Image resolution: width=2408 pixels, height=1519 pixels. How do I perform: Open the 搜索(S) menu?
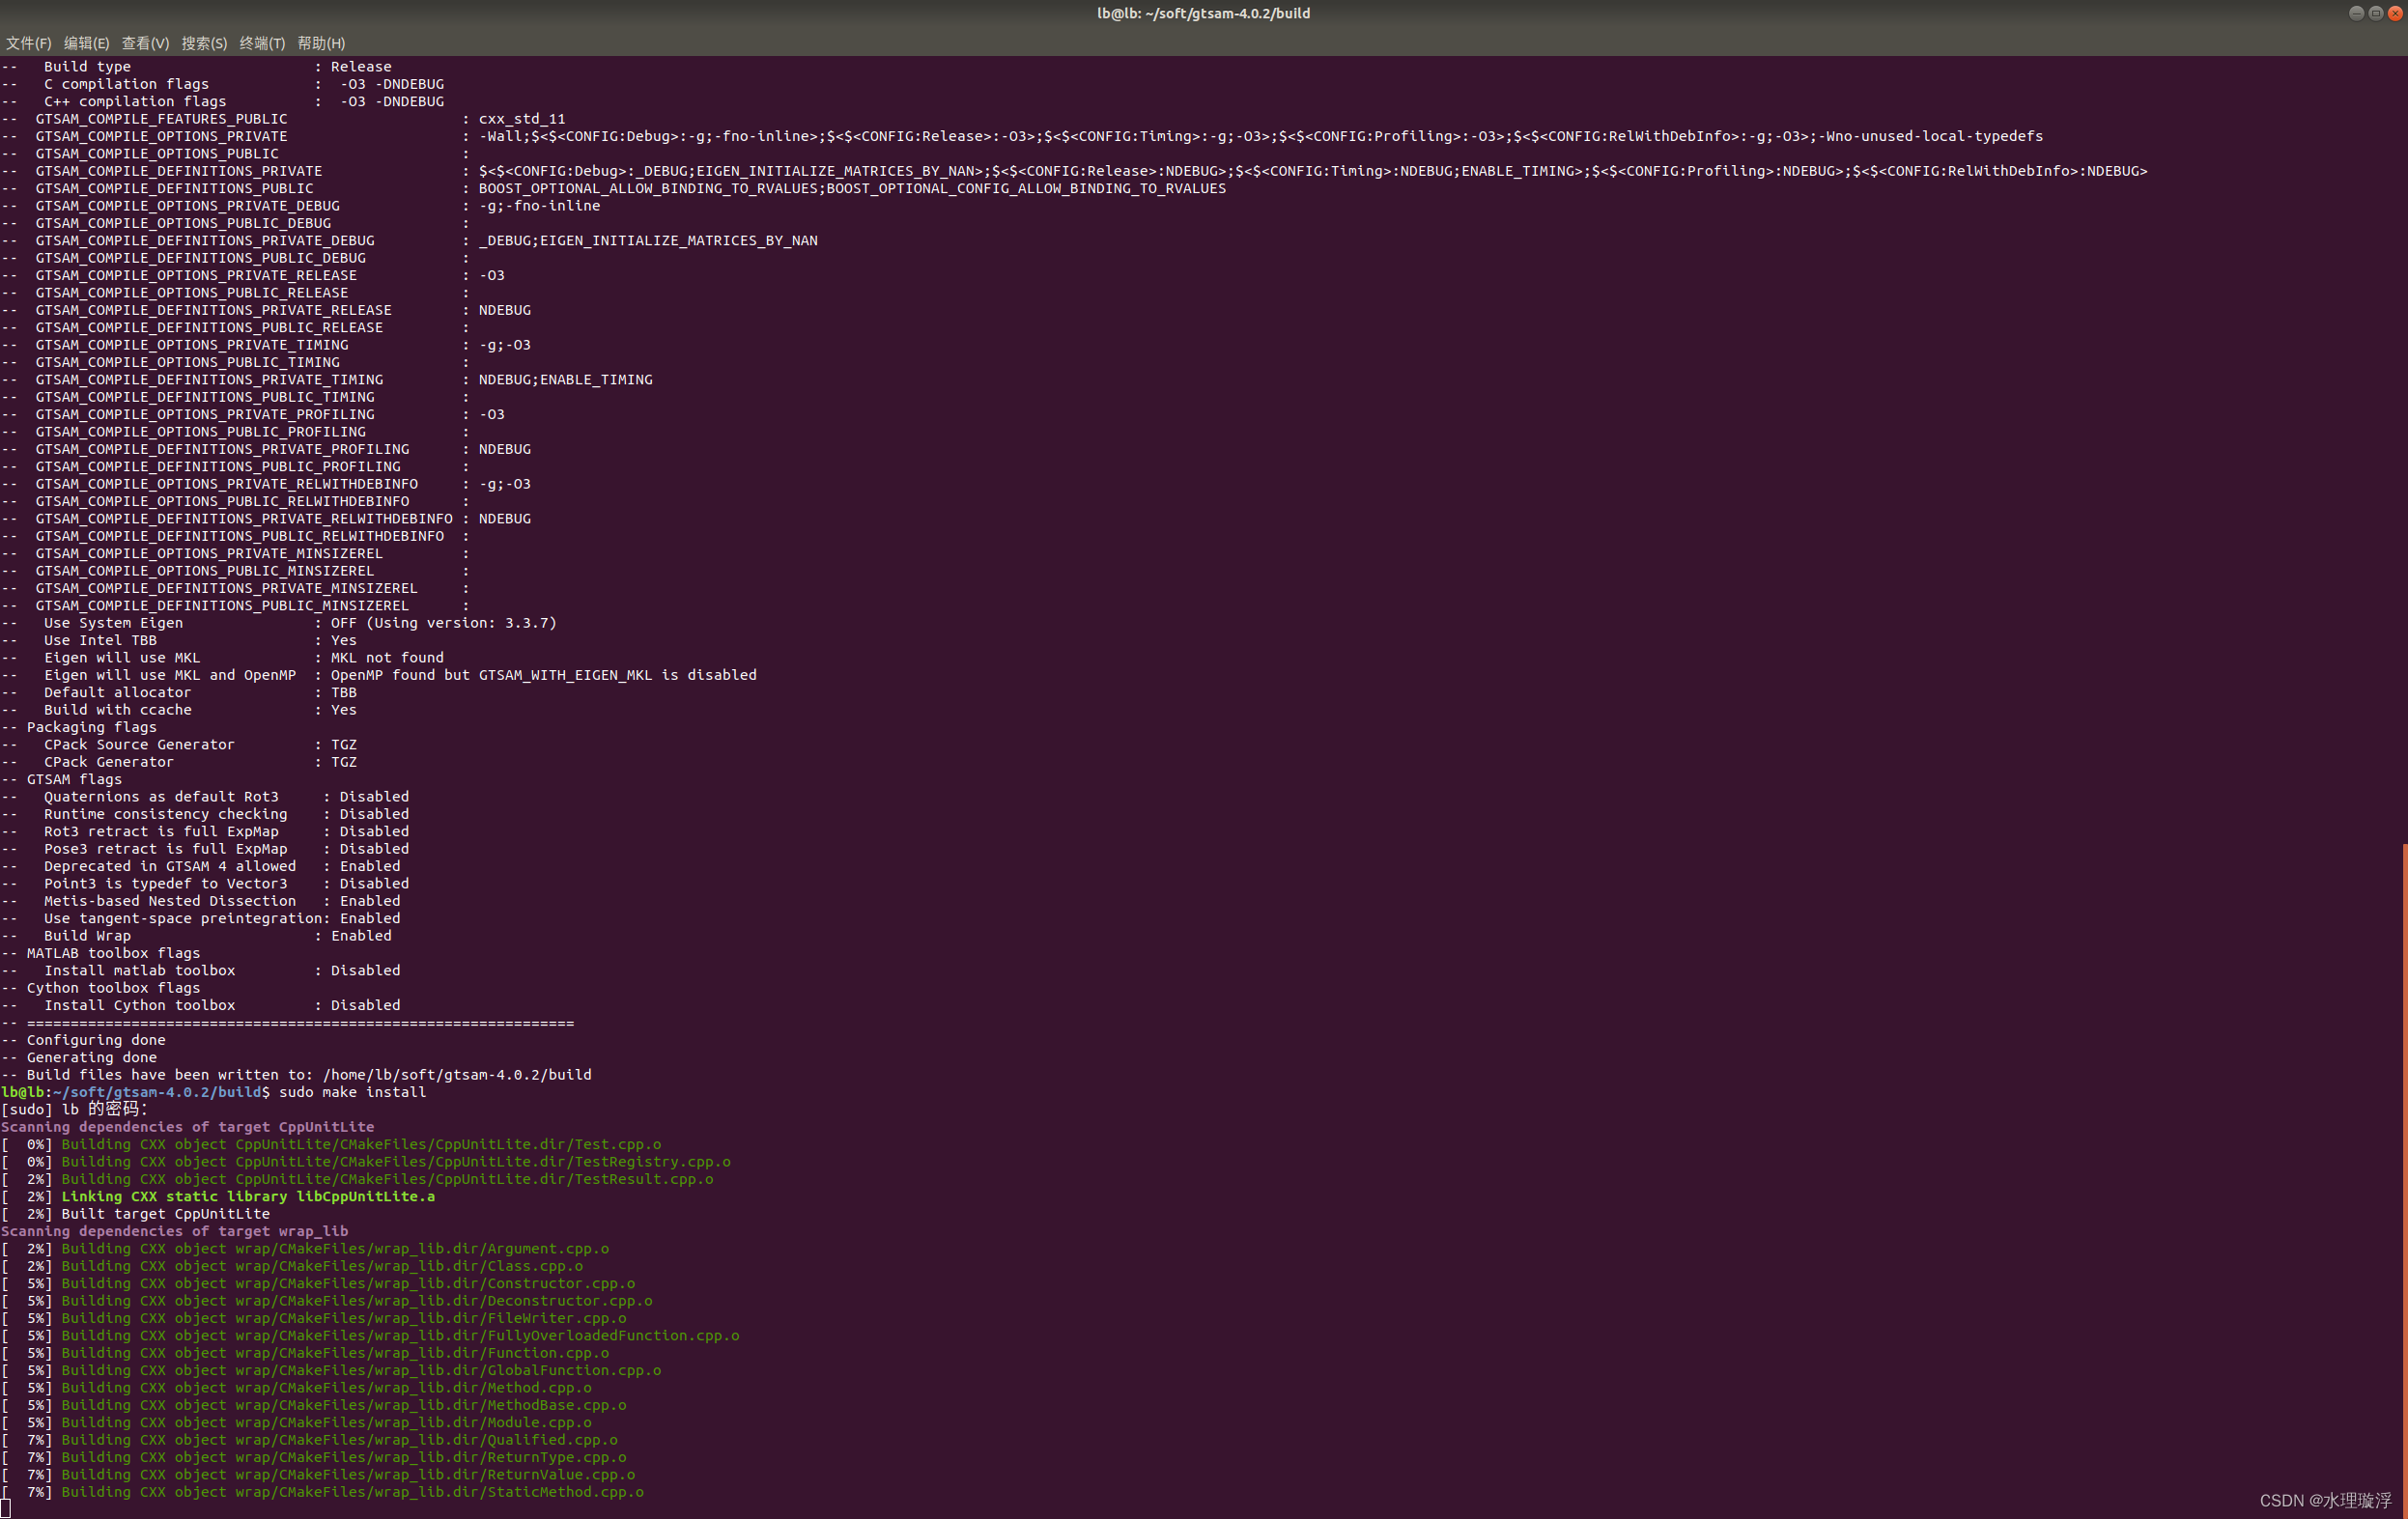204,43
